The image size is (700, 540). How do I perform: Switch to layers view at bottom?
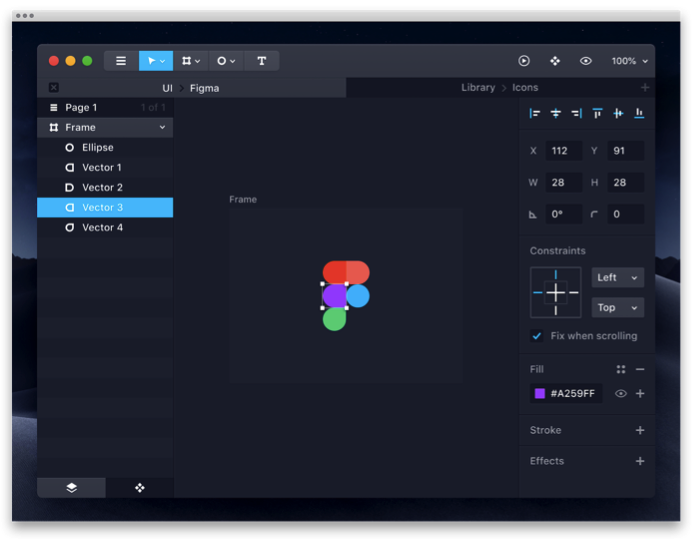pyautogui.click(x=72, y=488)
